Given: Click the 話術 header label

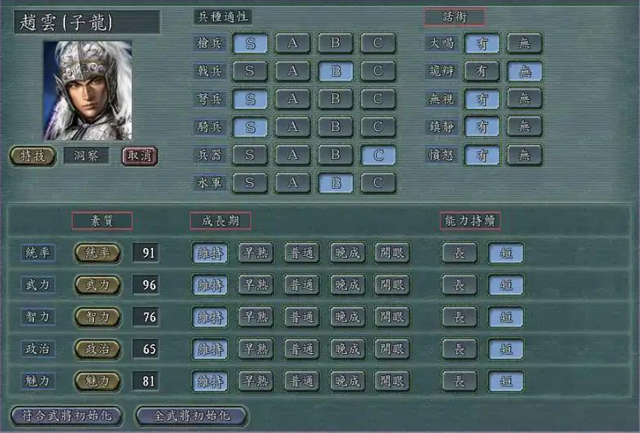Looking at the screenshot, I should [455, 17].
